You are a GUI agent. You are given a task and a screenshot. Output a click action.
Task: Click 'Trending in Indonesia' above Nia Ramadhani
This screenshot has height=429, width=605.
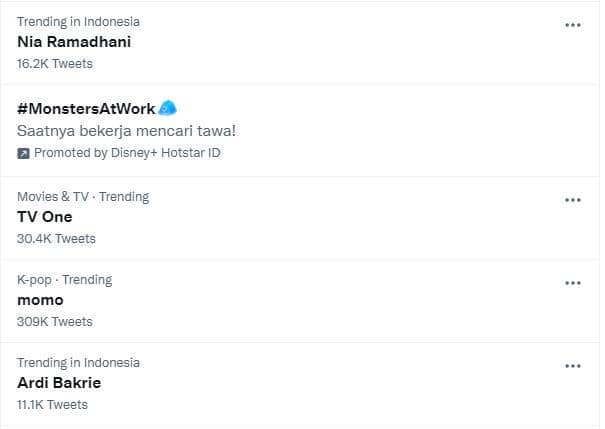78,21
